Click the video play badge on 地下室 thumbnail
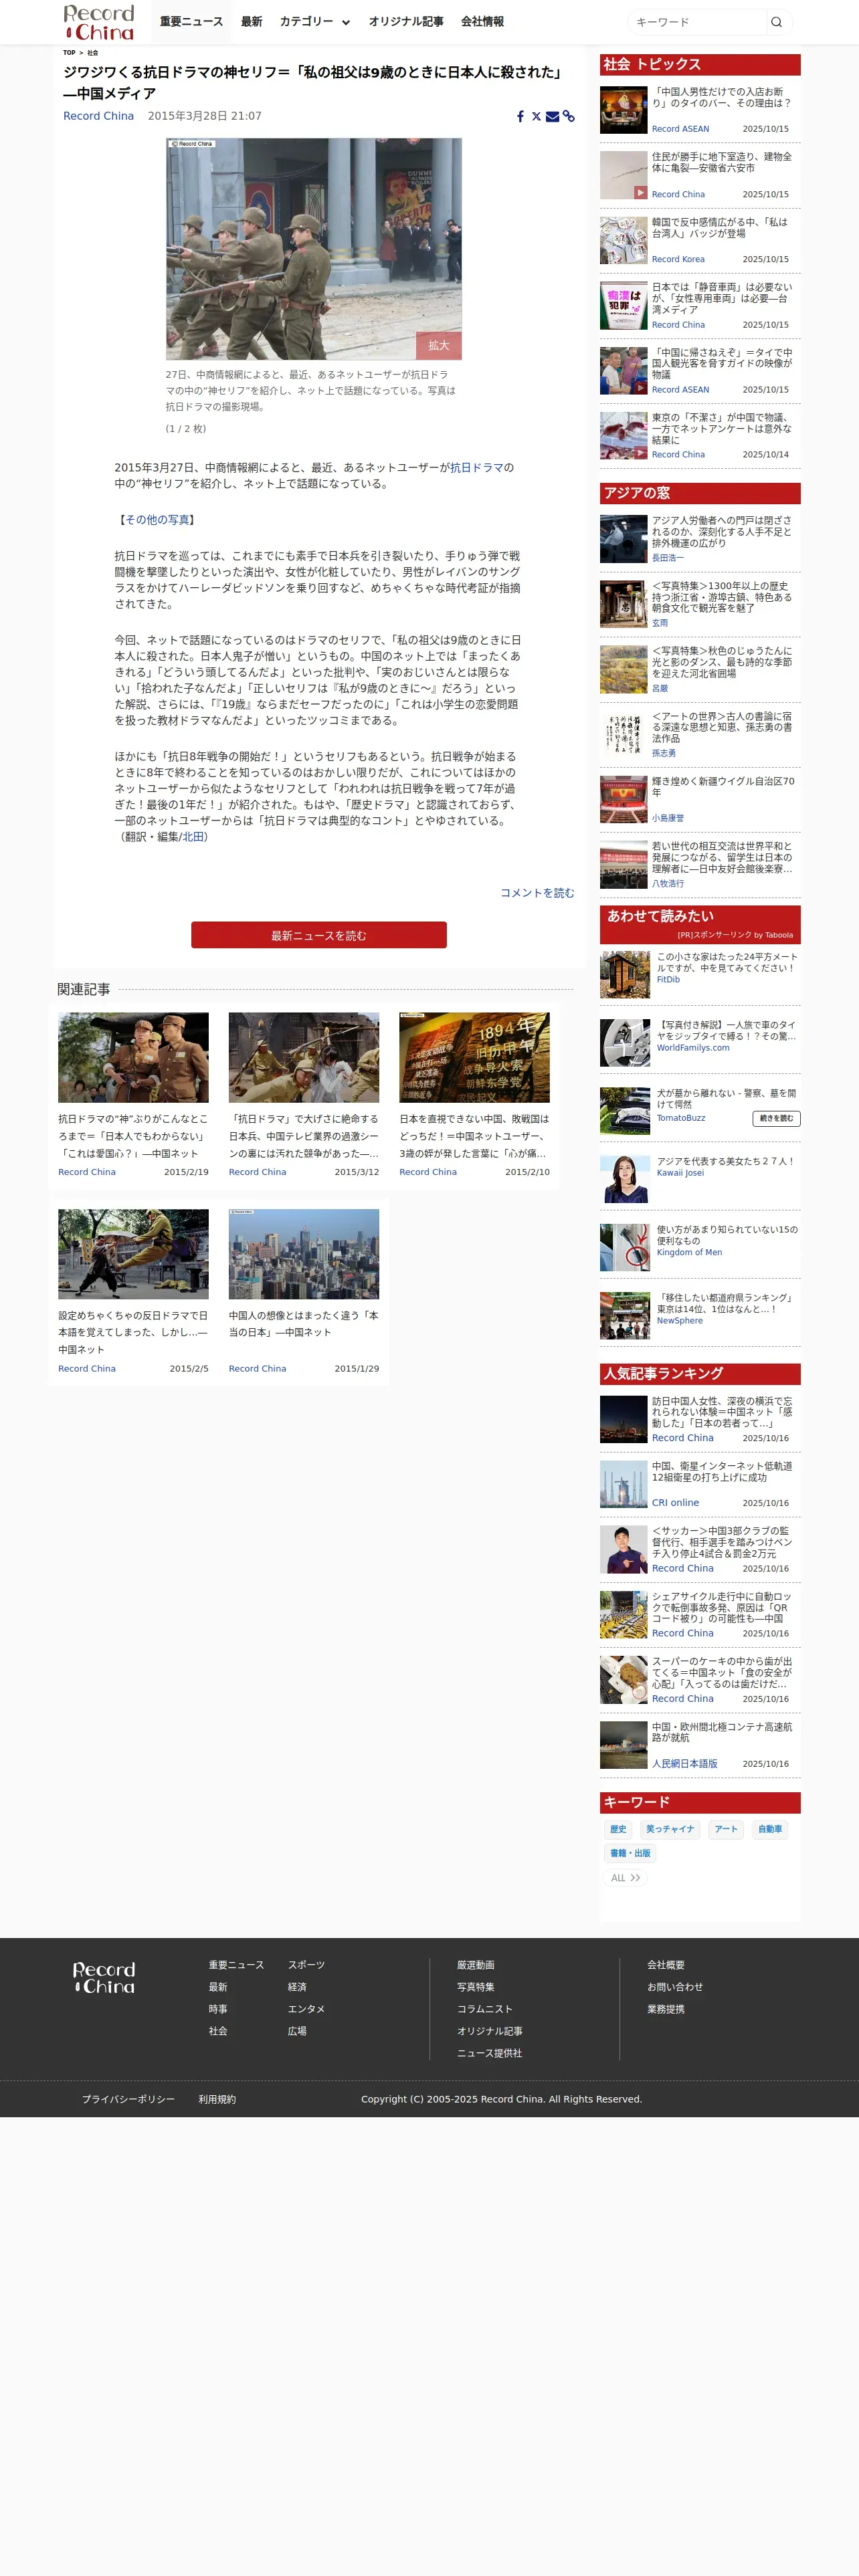 coord(640,192)
